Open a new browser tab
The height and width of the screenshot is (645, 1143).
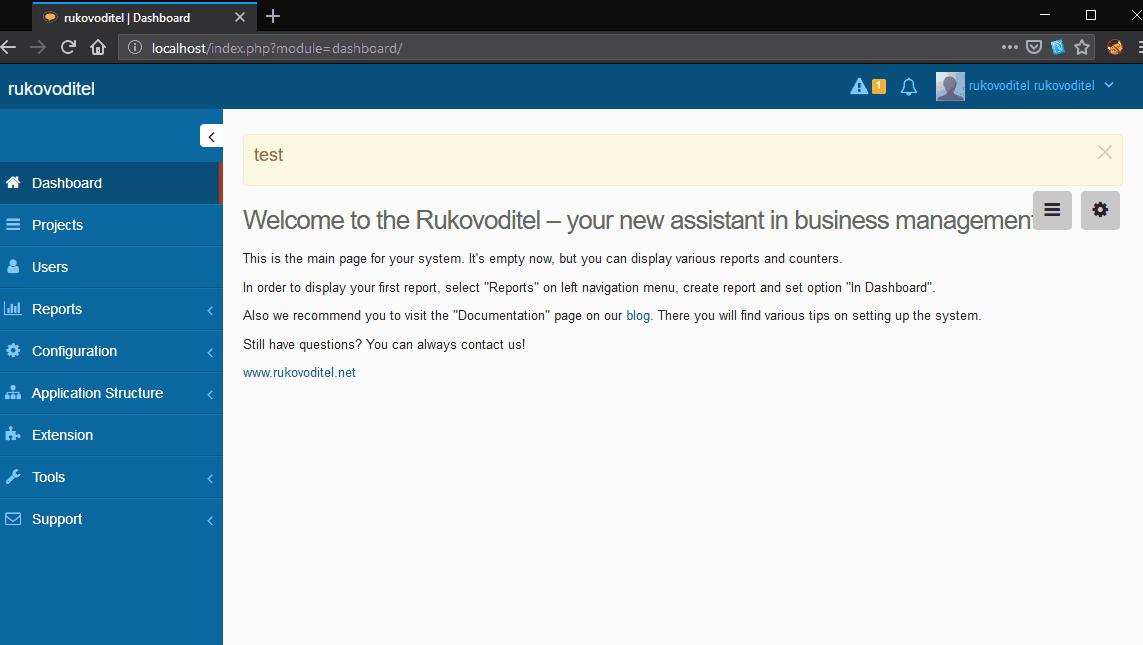click(x=273, y=16)
